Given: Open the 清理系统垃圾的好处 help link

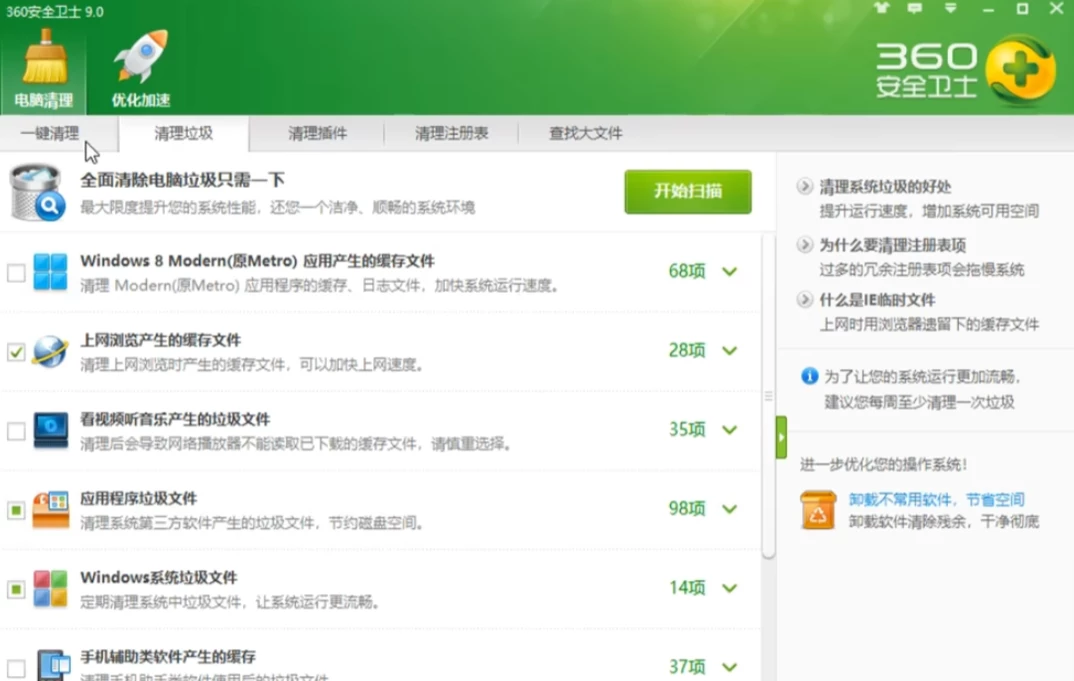Looking at the screenshot, I should [x=885, y=186].
